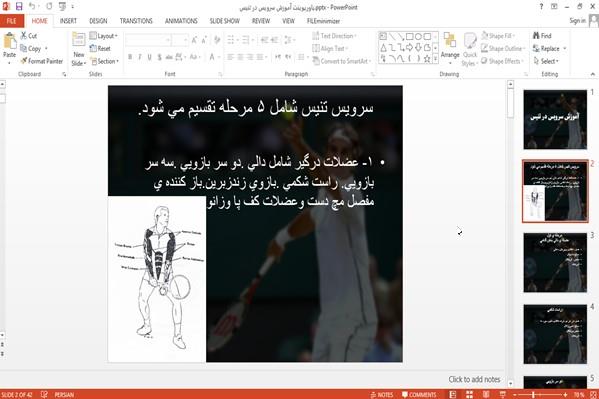The height and width of the screenshot is (399, 599).
Task: Go to the SLIDE SHOW tab
Action: 225,21
